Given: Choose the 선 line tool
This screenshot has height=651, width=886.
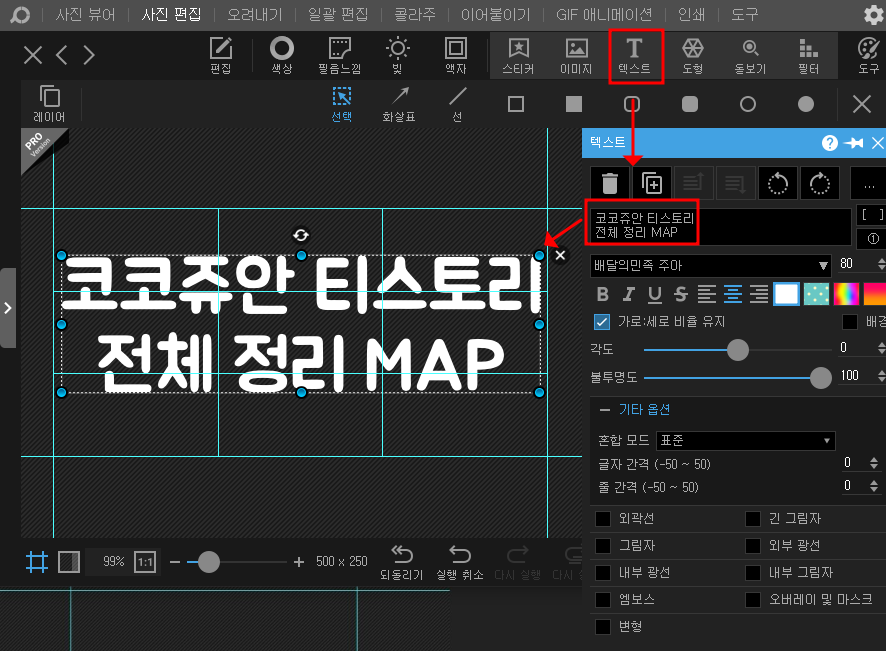Looking at the screenshot, I should click(x=457, y=104).
